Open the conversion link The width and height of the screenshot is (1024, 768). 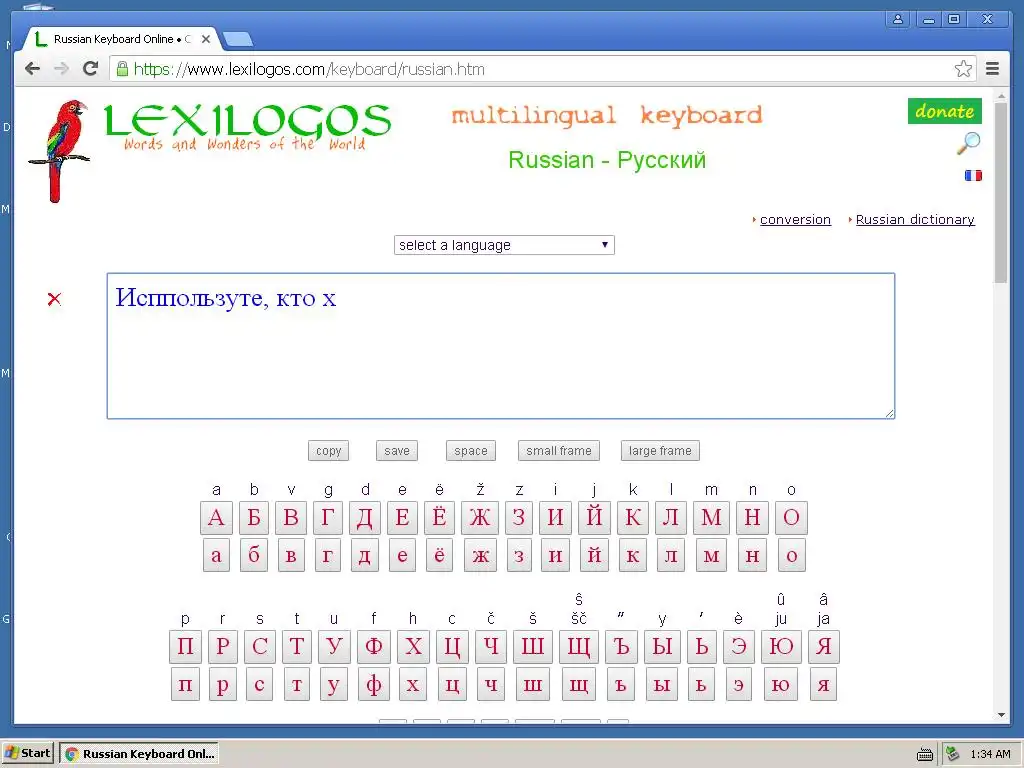coord(795,219)
